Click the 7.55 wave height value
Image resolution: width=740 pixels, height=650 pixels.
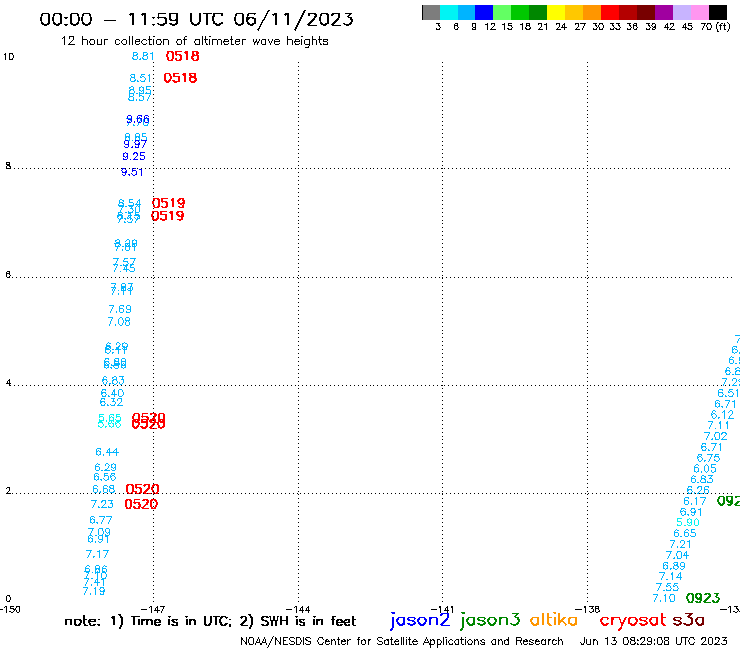667,587
